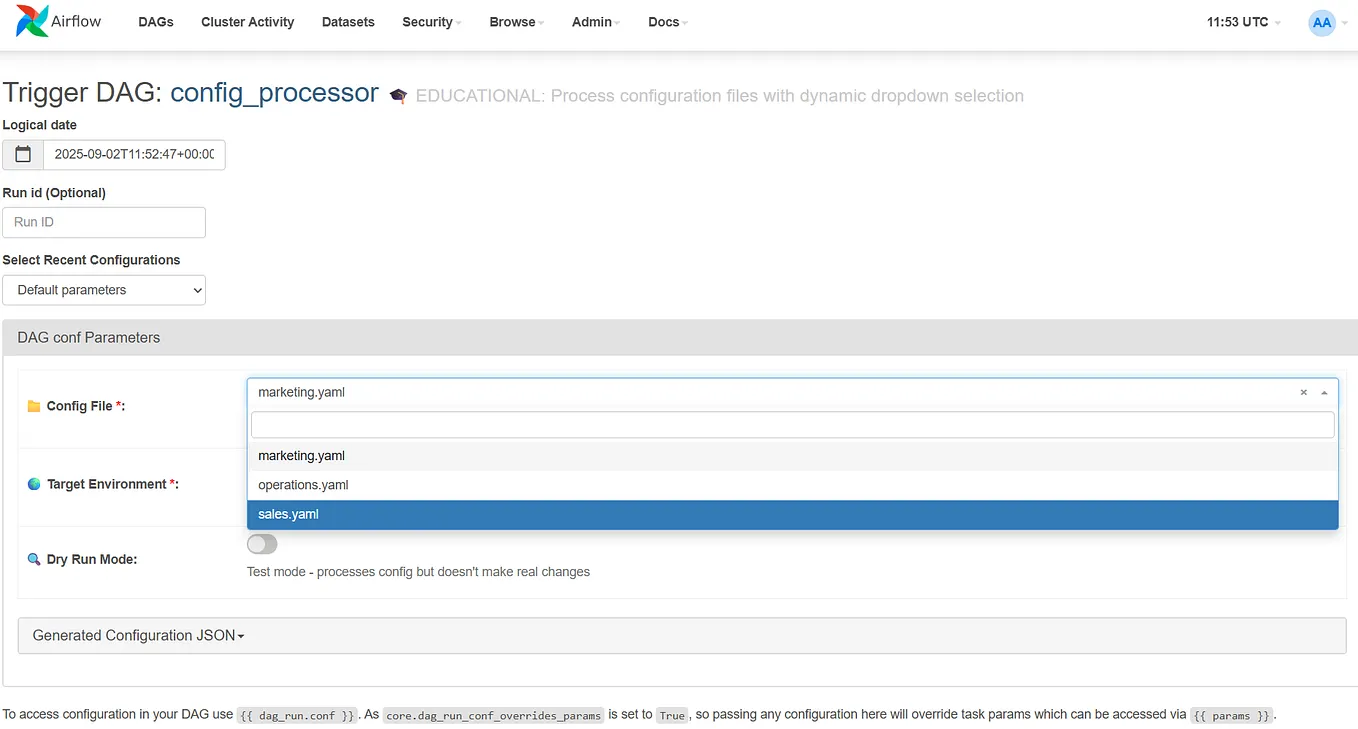
Task: Navigate to Cluster Activity
Action: 247,22
